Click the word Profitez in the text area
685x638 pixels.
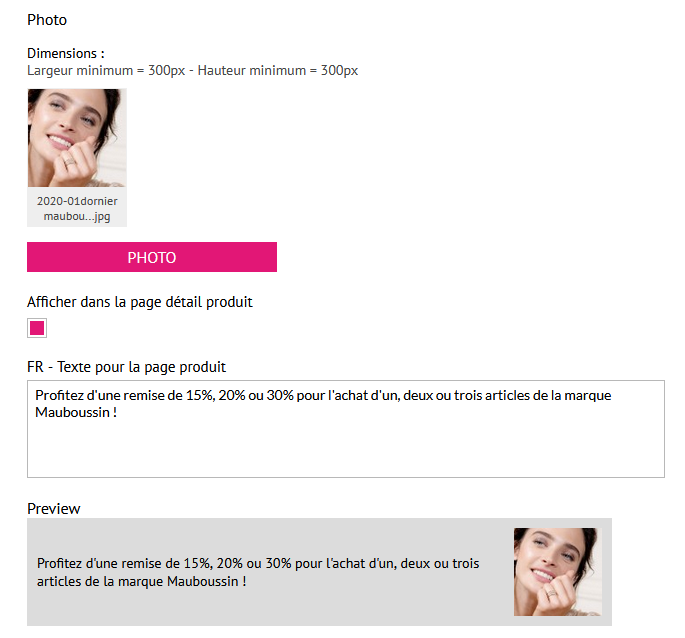tap(59, 395)
